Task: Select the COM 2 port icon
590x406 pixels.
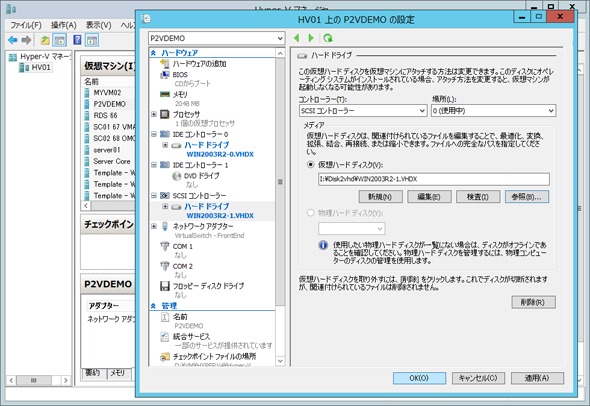Action: pyautogui.click(x=165, y=266)
